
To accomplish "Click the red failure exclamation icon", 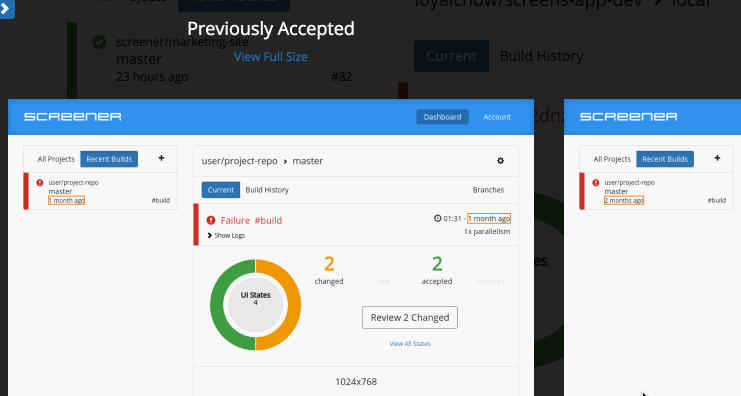I will 211,220.
